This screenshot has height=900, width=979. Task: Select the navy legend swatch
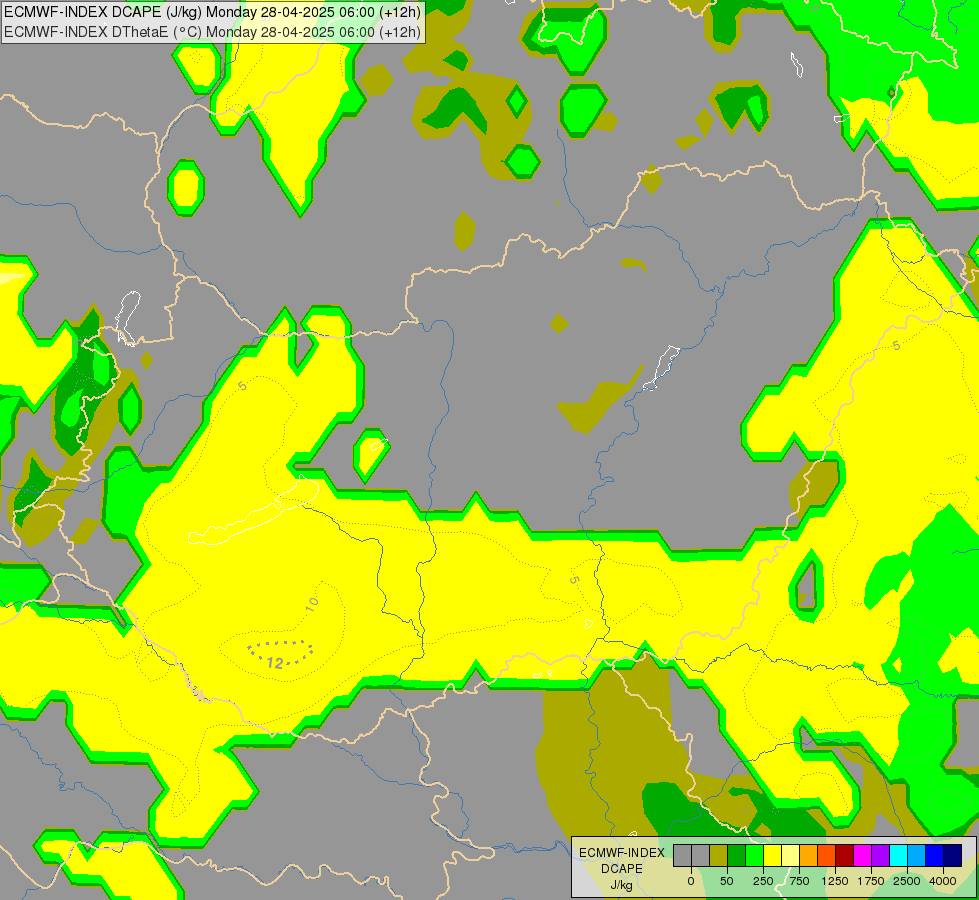pos(953,856)
